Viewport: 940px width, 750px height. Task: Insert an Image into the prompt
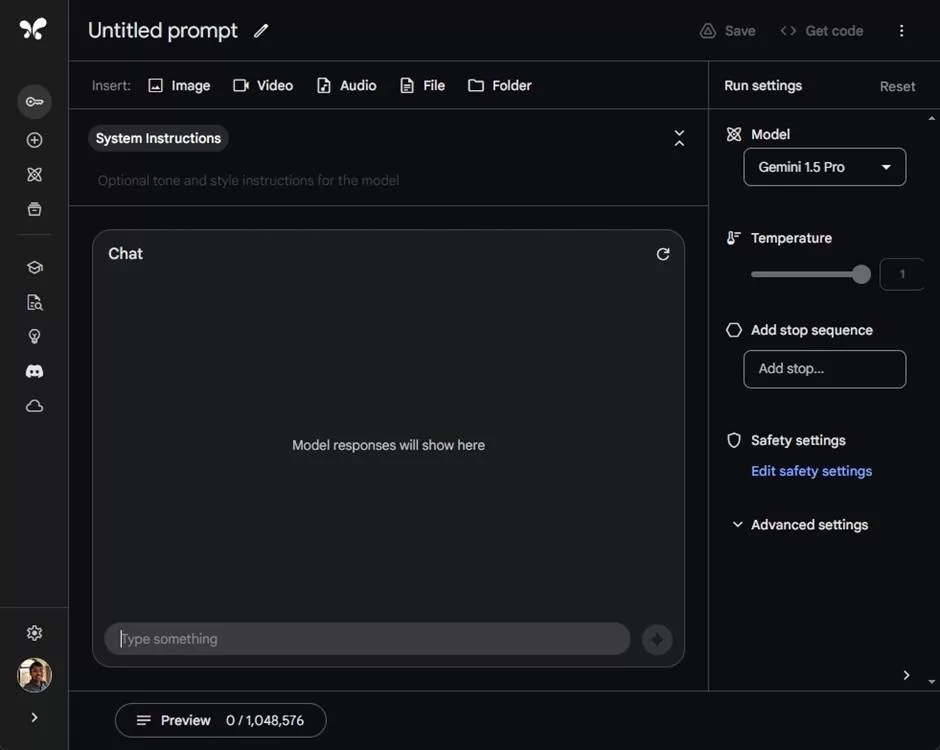[179, 86]
